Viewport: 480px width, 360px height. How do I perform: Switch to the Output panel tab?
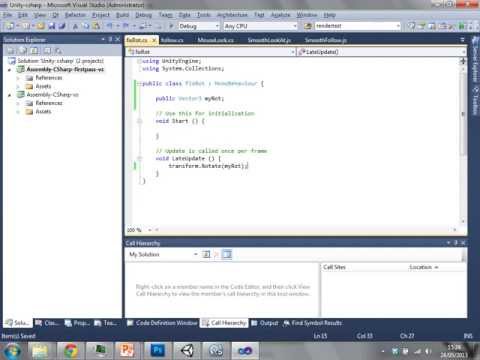(265, 323)
